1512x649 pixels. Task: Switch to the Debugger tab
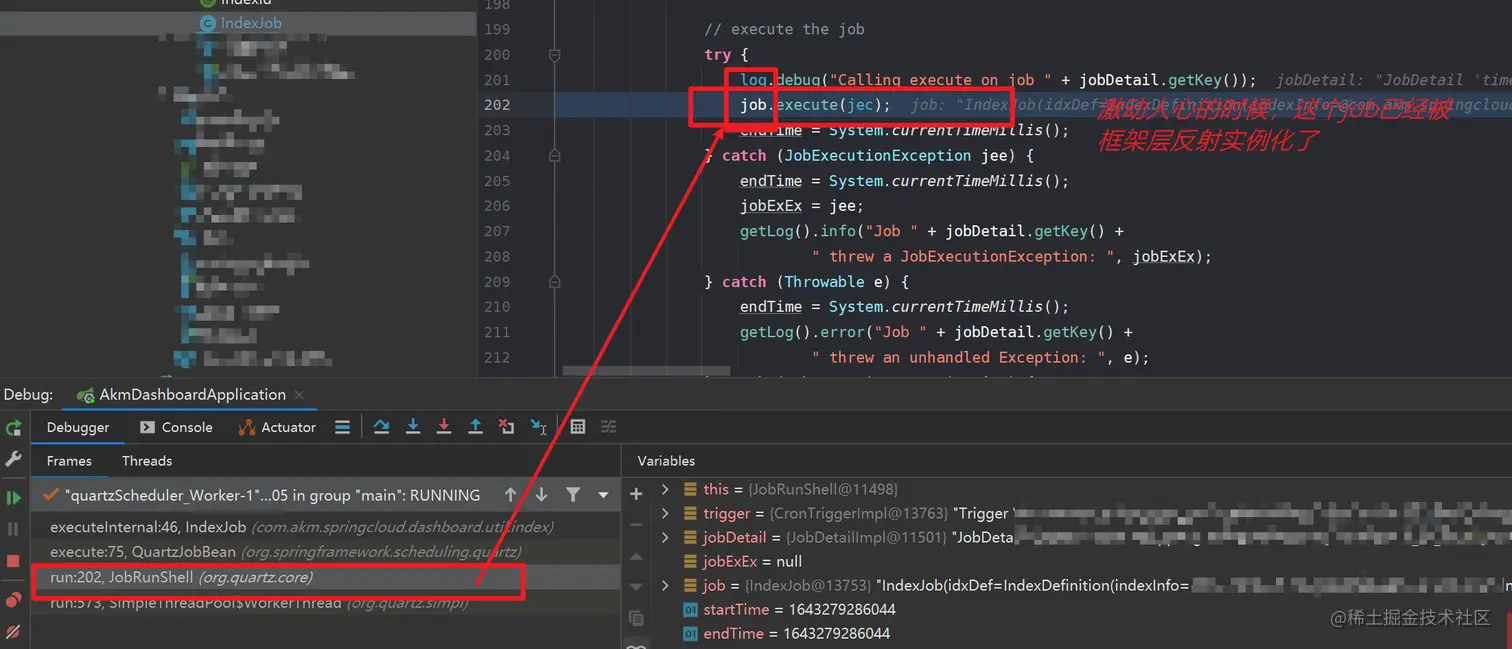click(78, 427)
